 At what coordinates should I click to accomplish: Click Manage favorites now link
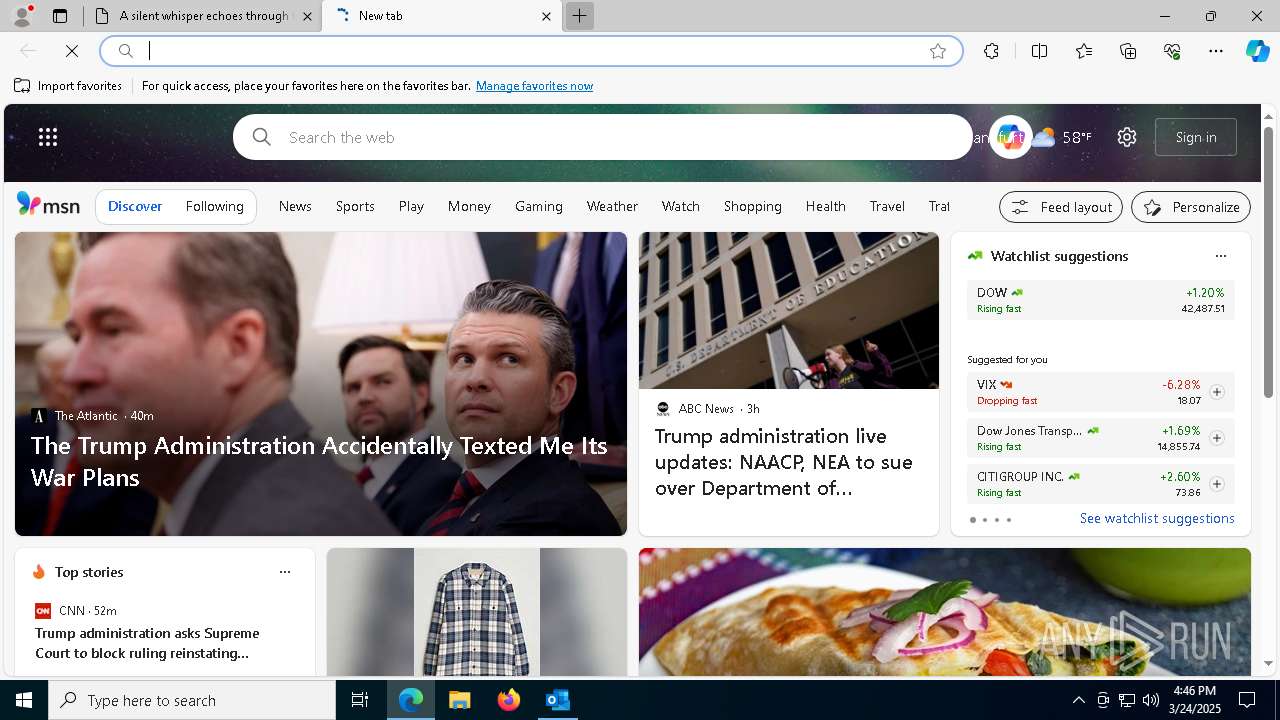click(x=534, y=86)
